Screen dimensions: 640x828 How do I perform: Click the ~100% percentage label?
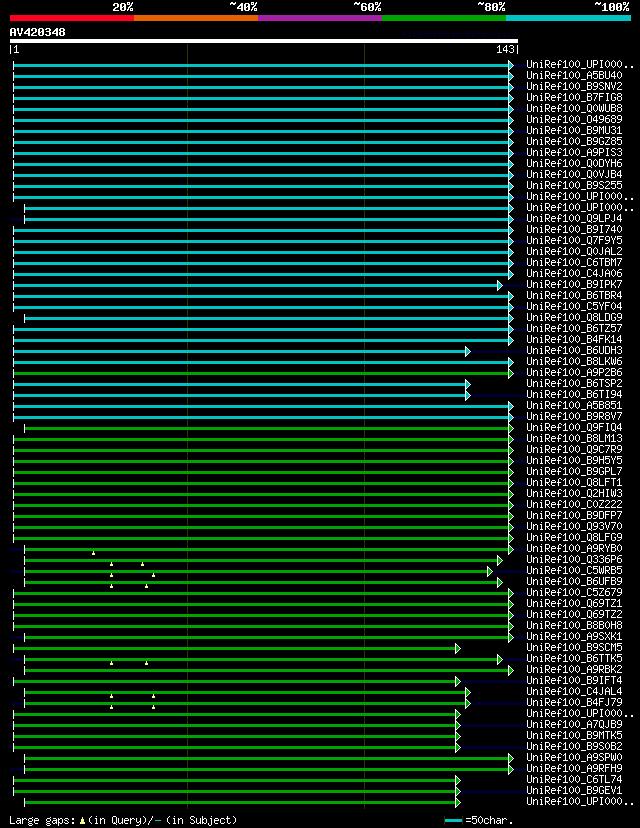tap(611, 7)
